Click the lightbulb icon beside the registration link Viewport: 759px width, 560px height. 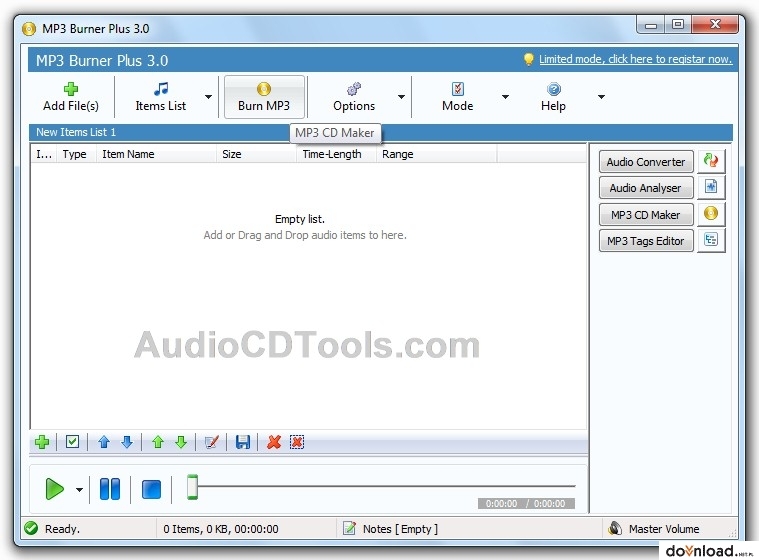click(x=529, y=60)
